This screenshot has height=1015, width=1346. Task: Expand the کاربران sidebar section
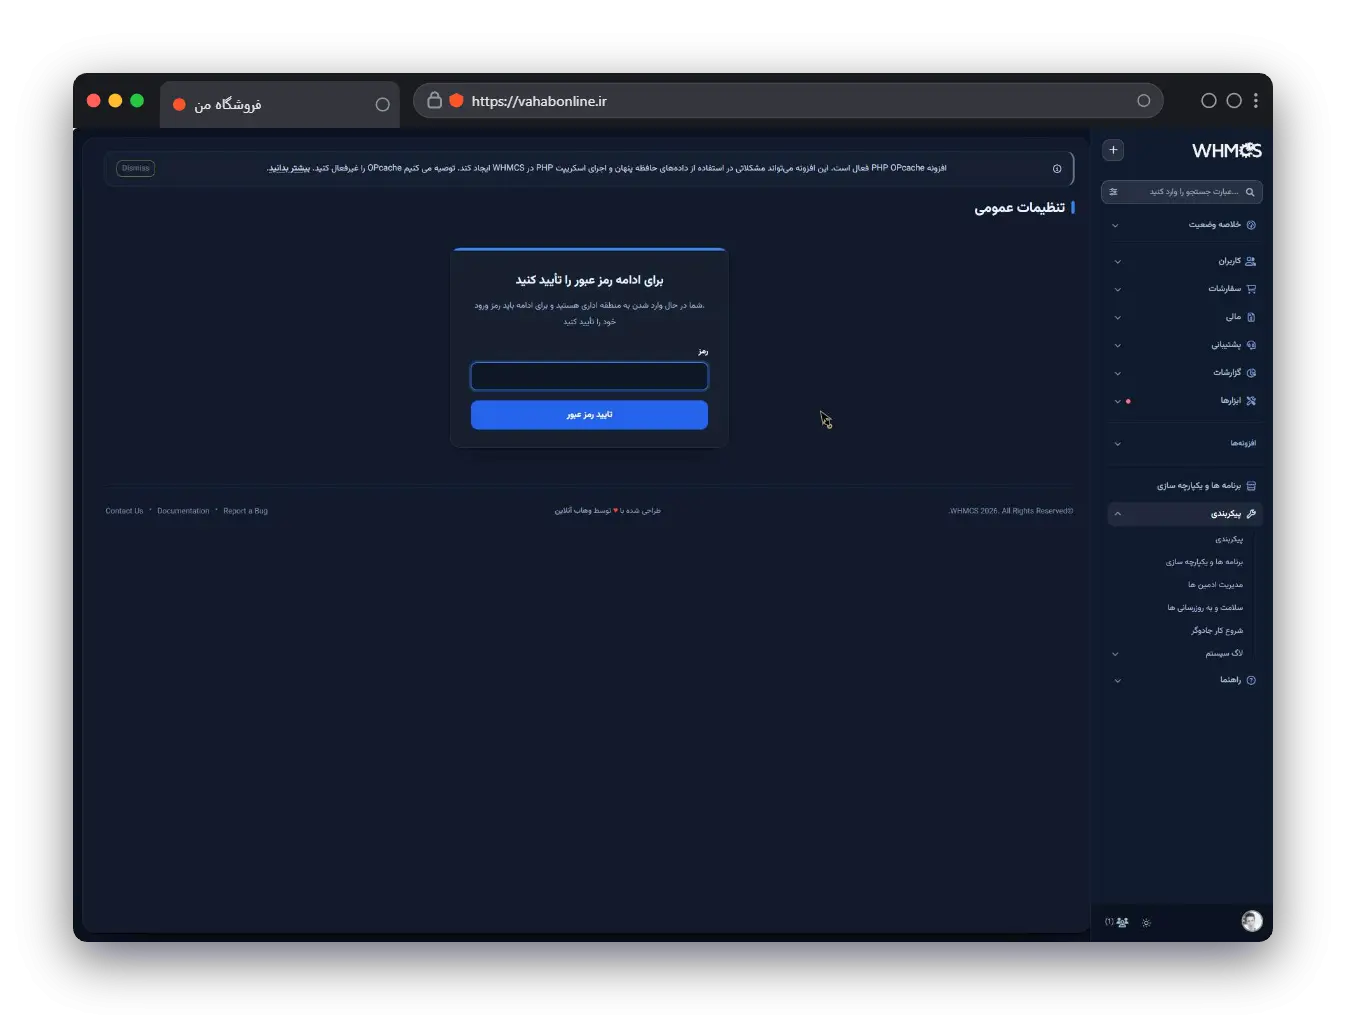coord(1184,261)
